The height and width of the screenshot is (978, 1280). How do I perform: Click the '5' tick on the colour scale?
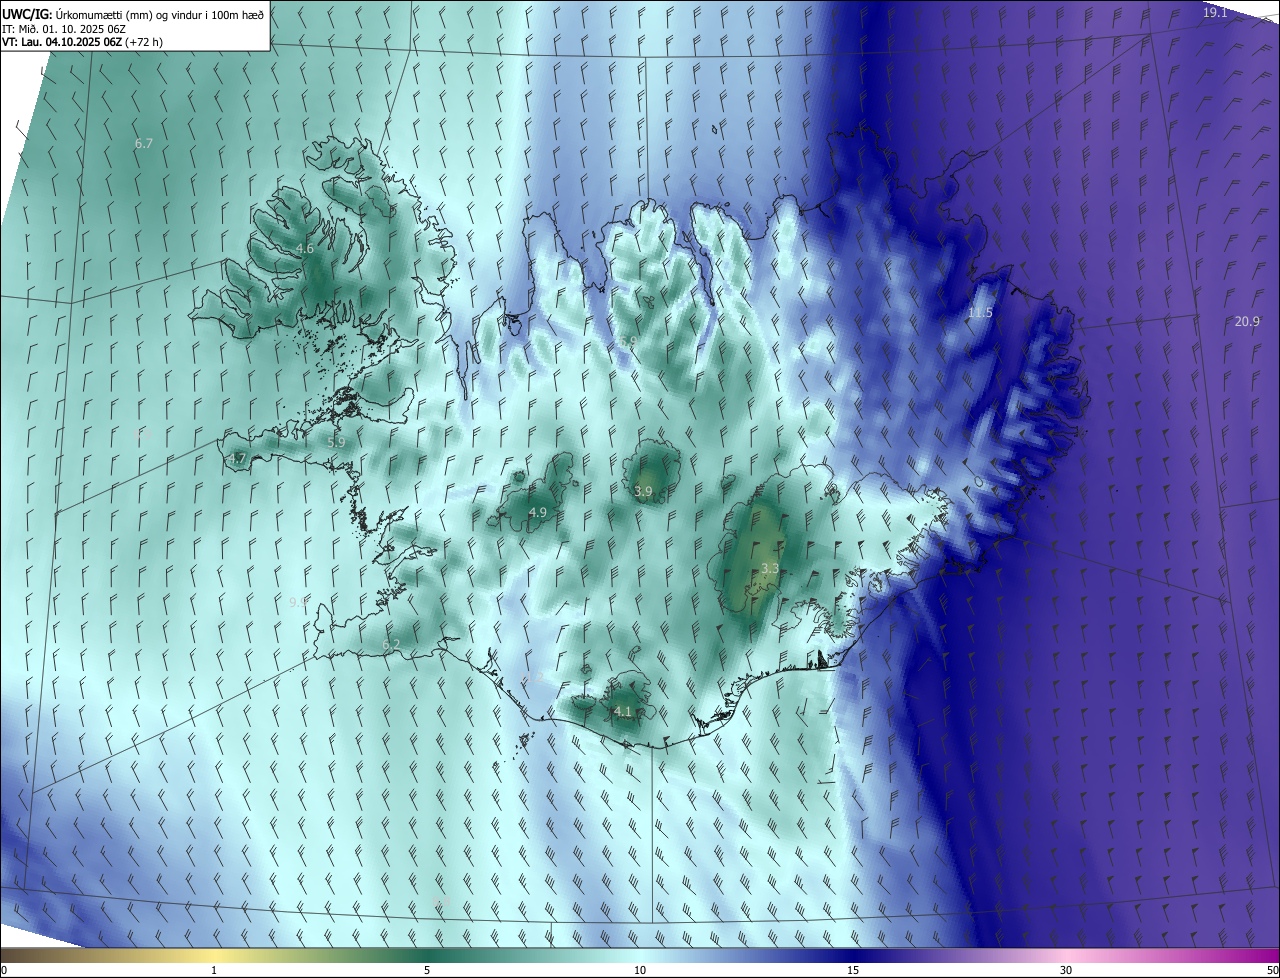click(427, 970)
